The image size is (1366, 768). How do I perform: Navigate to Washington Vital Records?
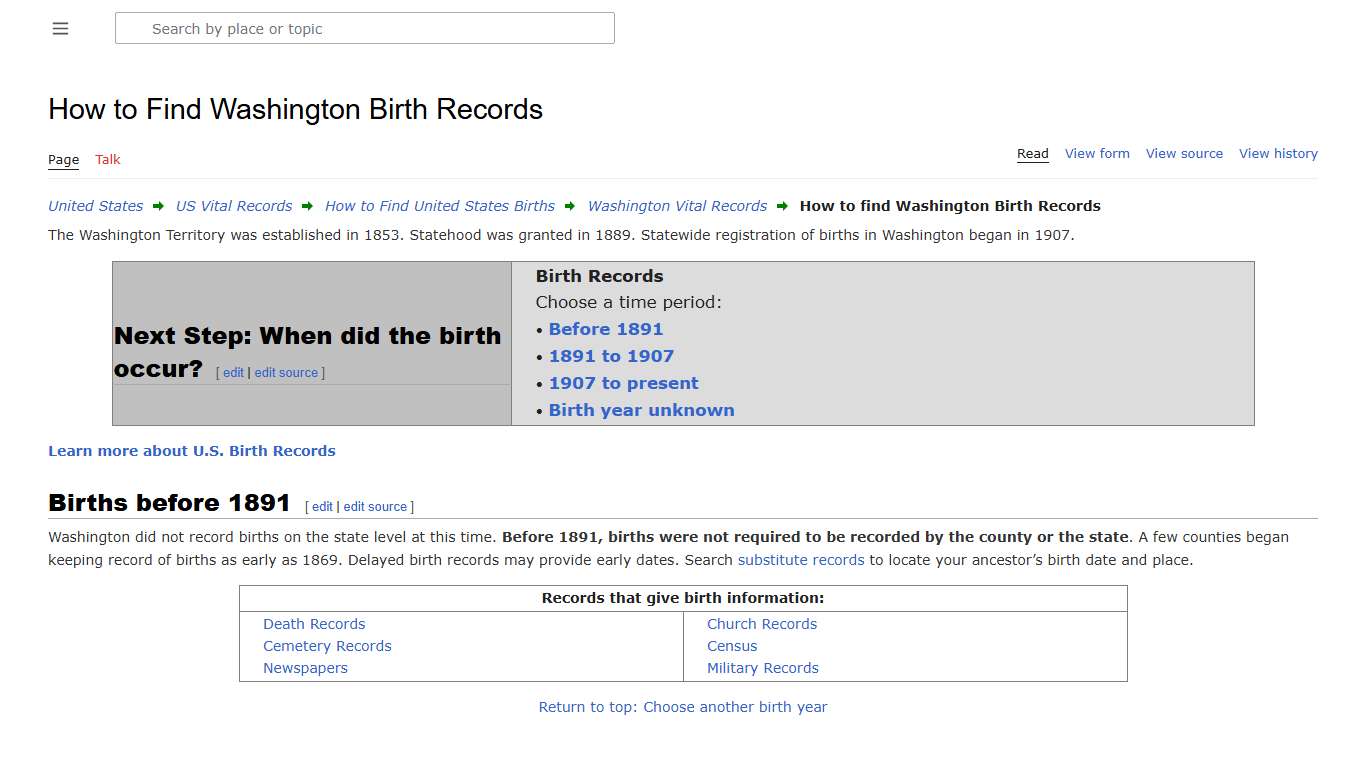pyautogui.click(x=677, y=205)
